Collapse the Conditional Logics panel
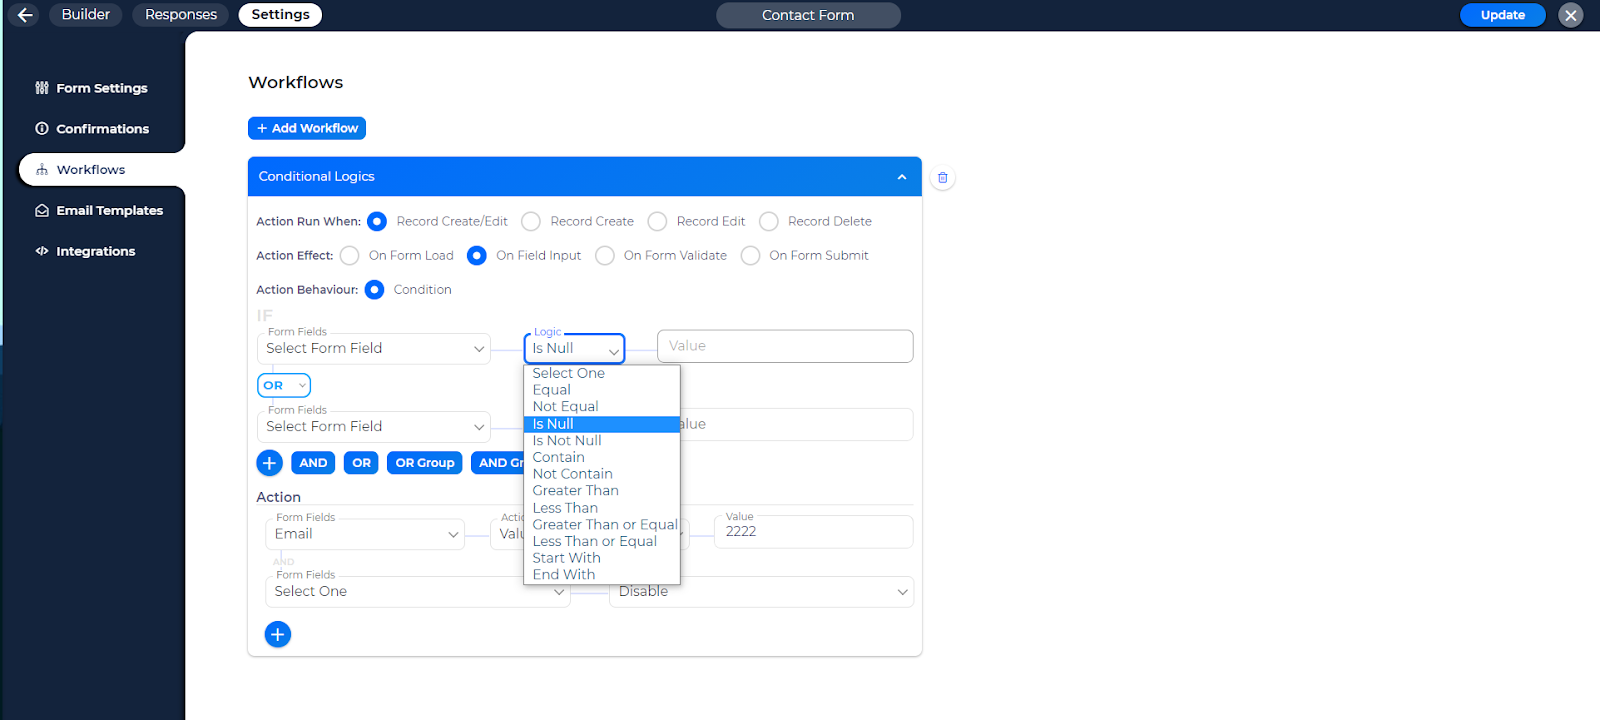The image size is (1600, 720). point(901,177)
